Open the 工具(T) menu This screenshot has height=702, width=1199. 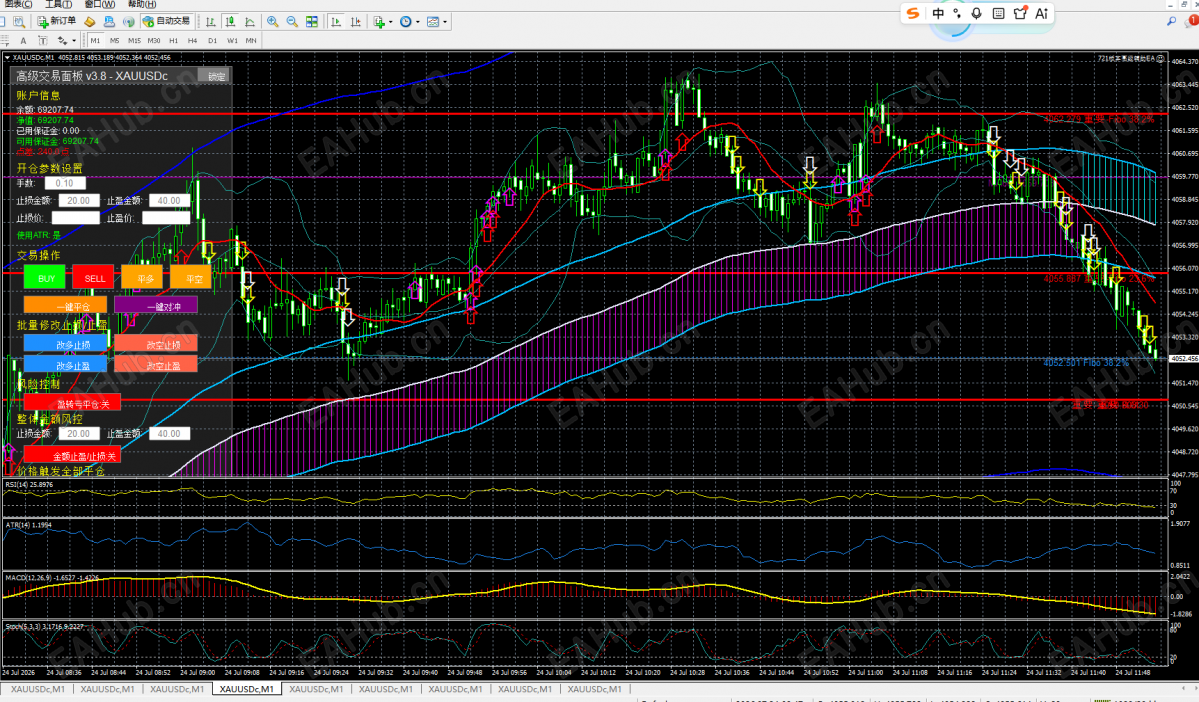point(58,4)
